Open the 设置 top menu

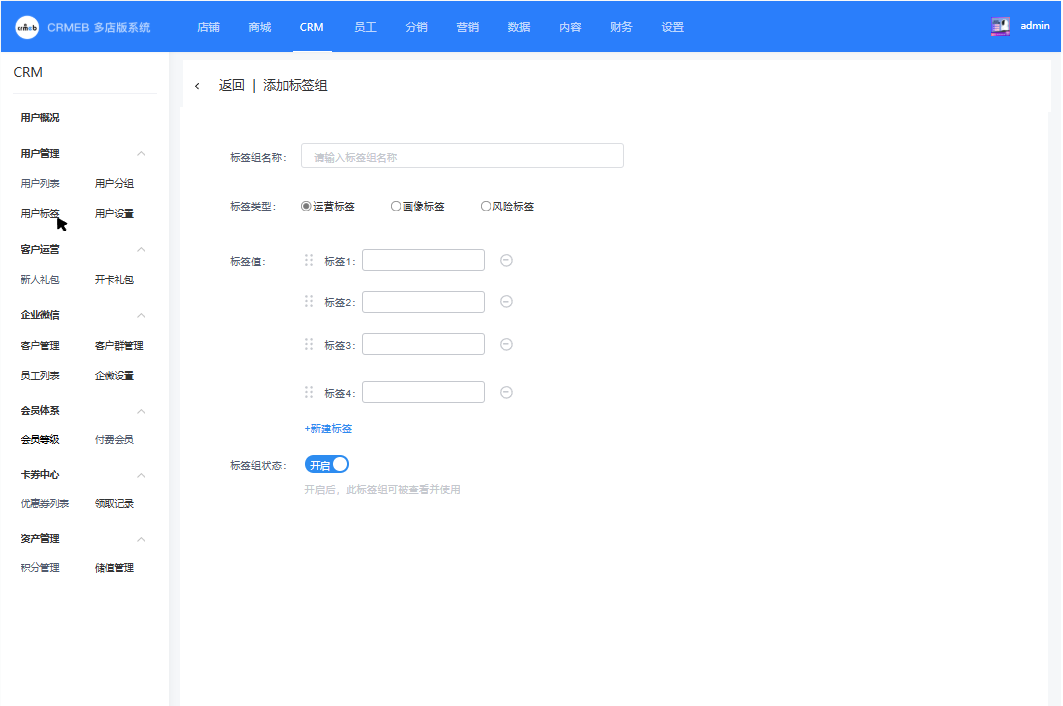pyautogui.click(x=673, y=27)
